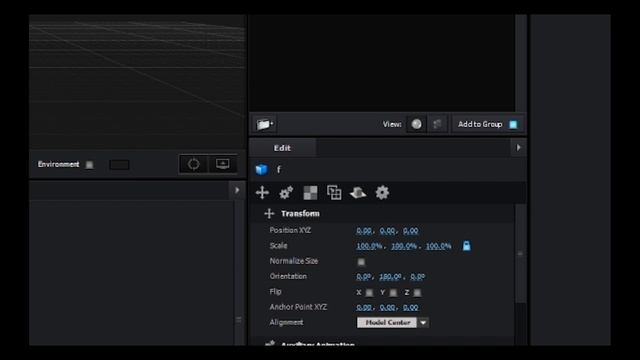The image size is (640, 360).
Task: Edit Position Y value
Action: (x=387, y=231)
